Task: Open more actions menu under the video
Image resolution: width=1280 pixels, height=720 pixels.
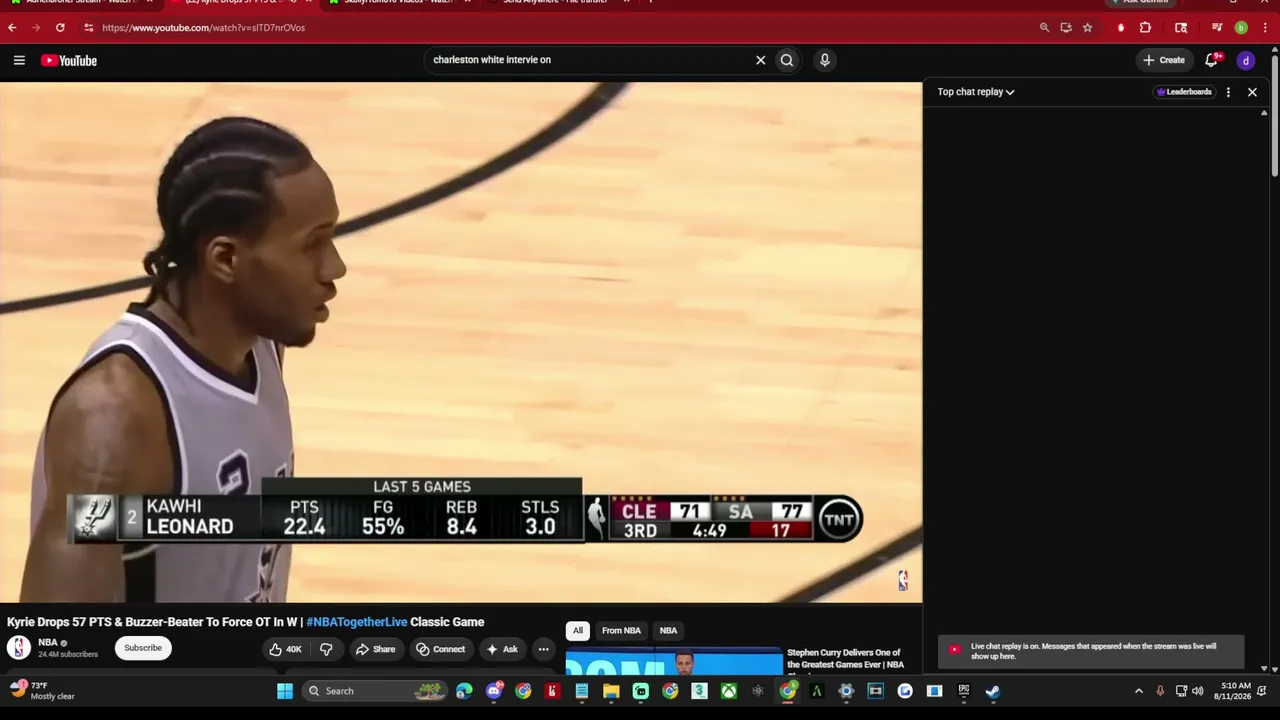Action: (543, 649)
